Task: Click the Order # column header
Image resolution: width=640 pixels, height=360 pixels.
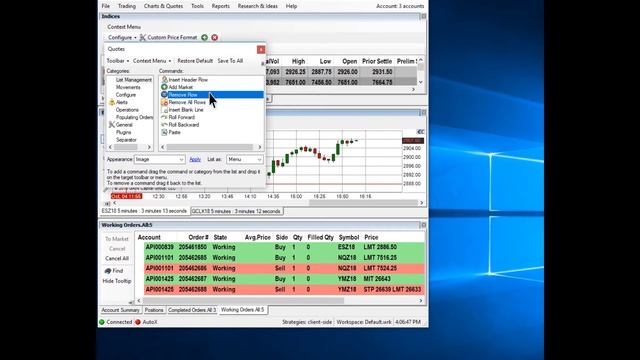Action: click(198, 237)
